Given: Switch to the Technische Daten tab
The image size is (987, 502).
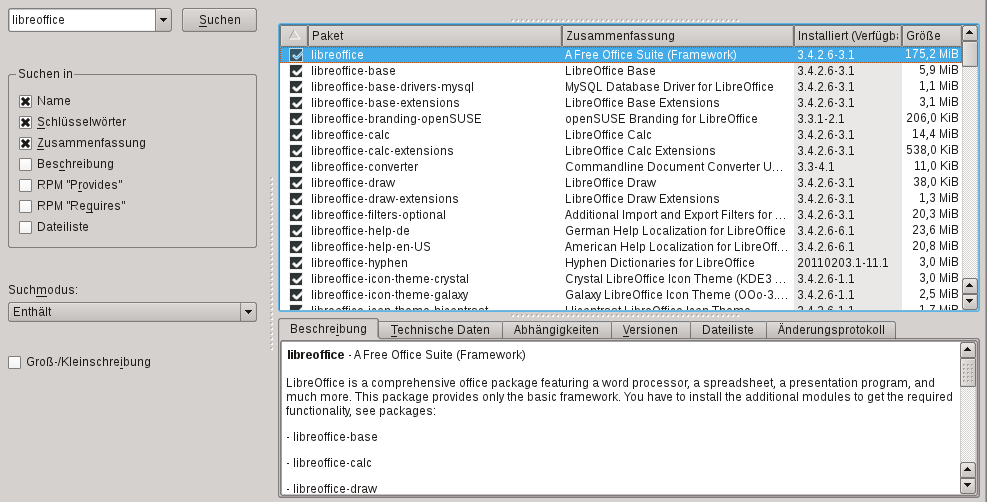Looking at the screenshot, I should coord(440,330).
